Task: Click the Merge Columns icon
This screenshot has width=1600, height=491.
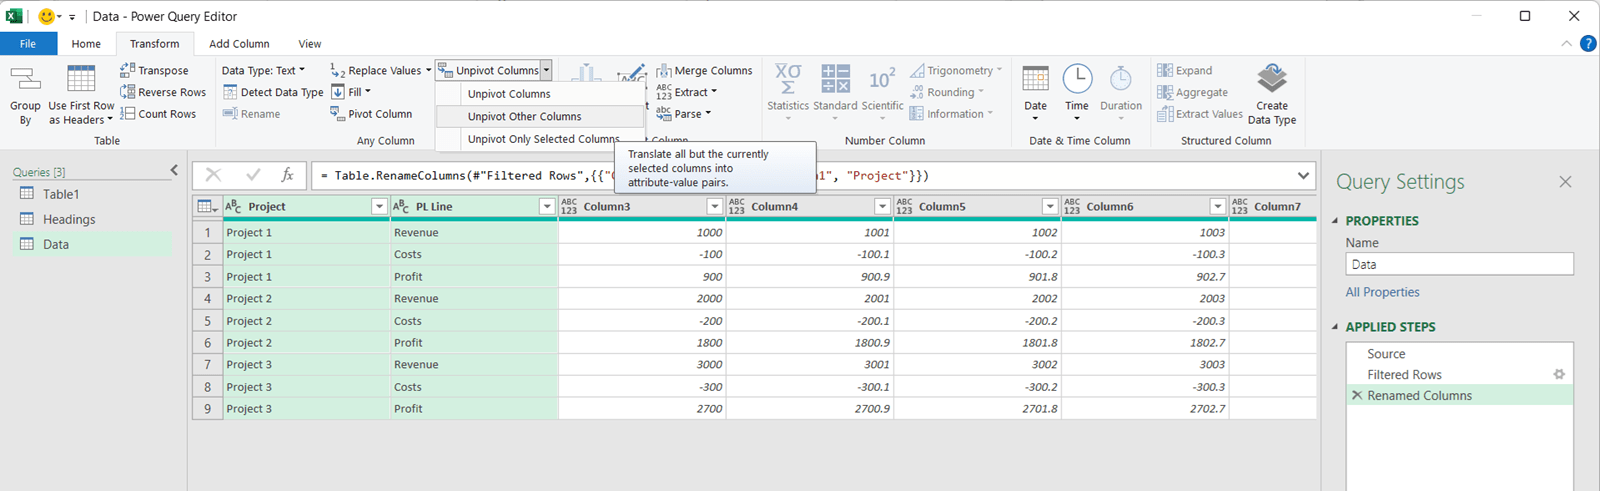Action: pyautogui.click(x=664, y=70)
